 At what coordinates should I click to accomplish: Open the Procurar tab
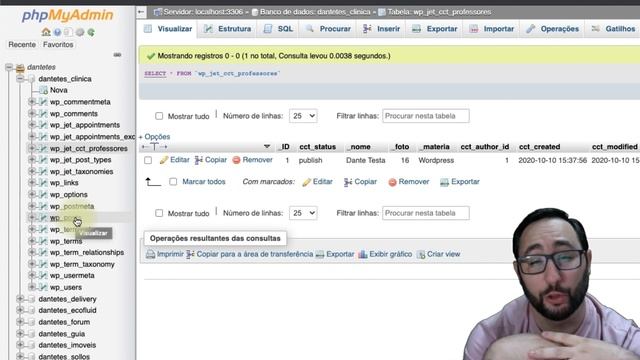(x=329, y=29)
